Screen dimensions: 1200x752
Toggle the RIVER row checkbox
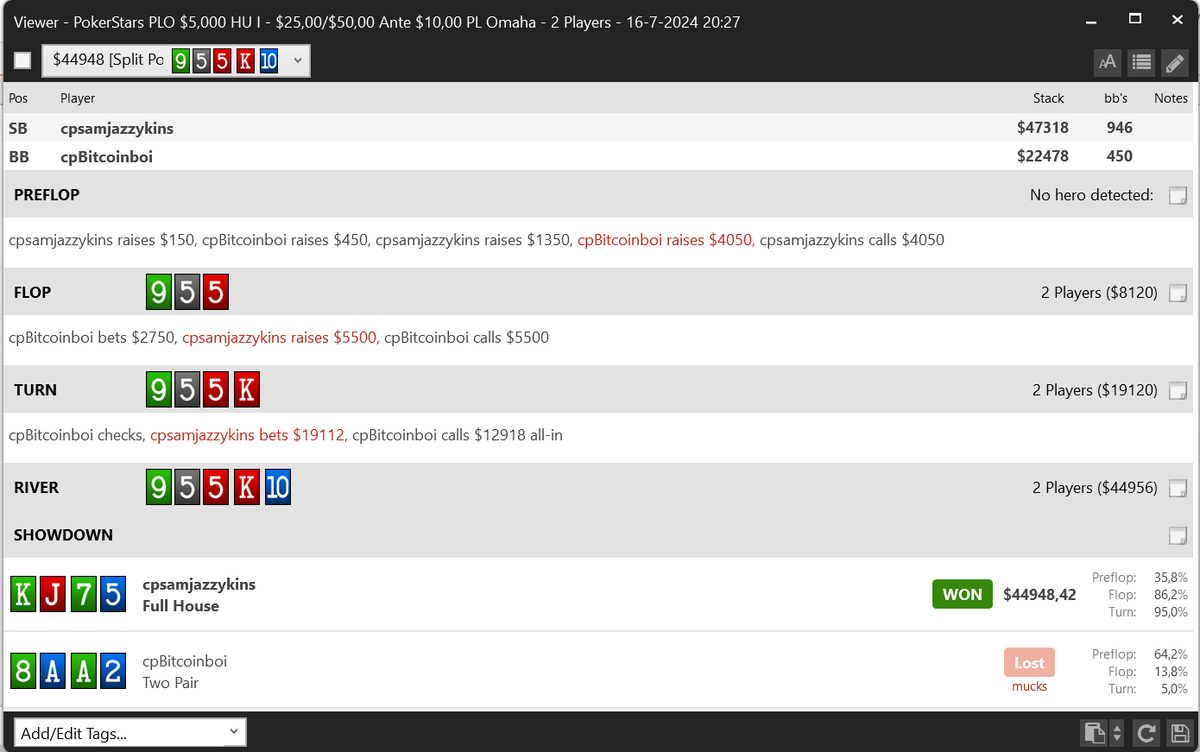[1178, 488]
